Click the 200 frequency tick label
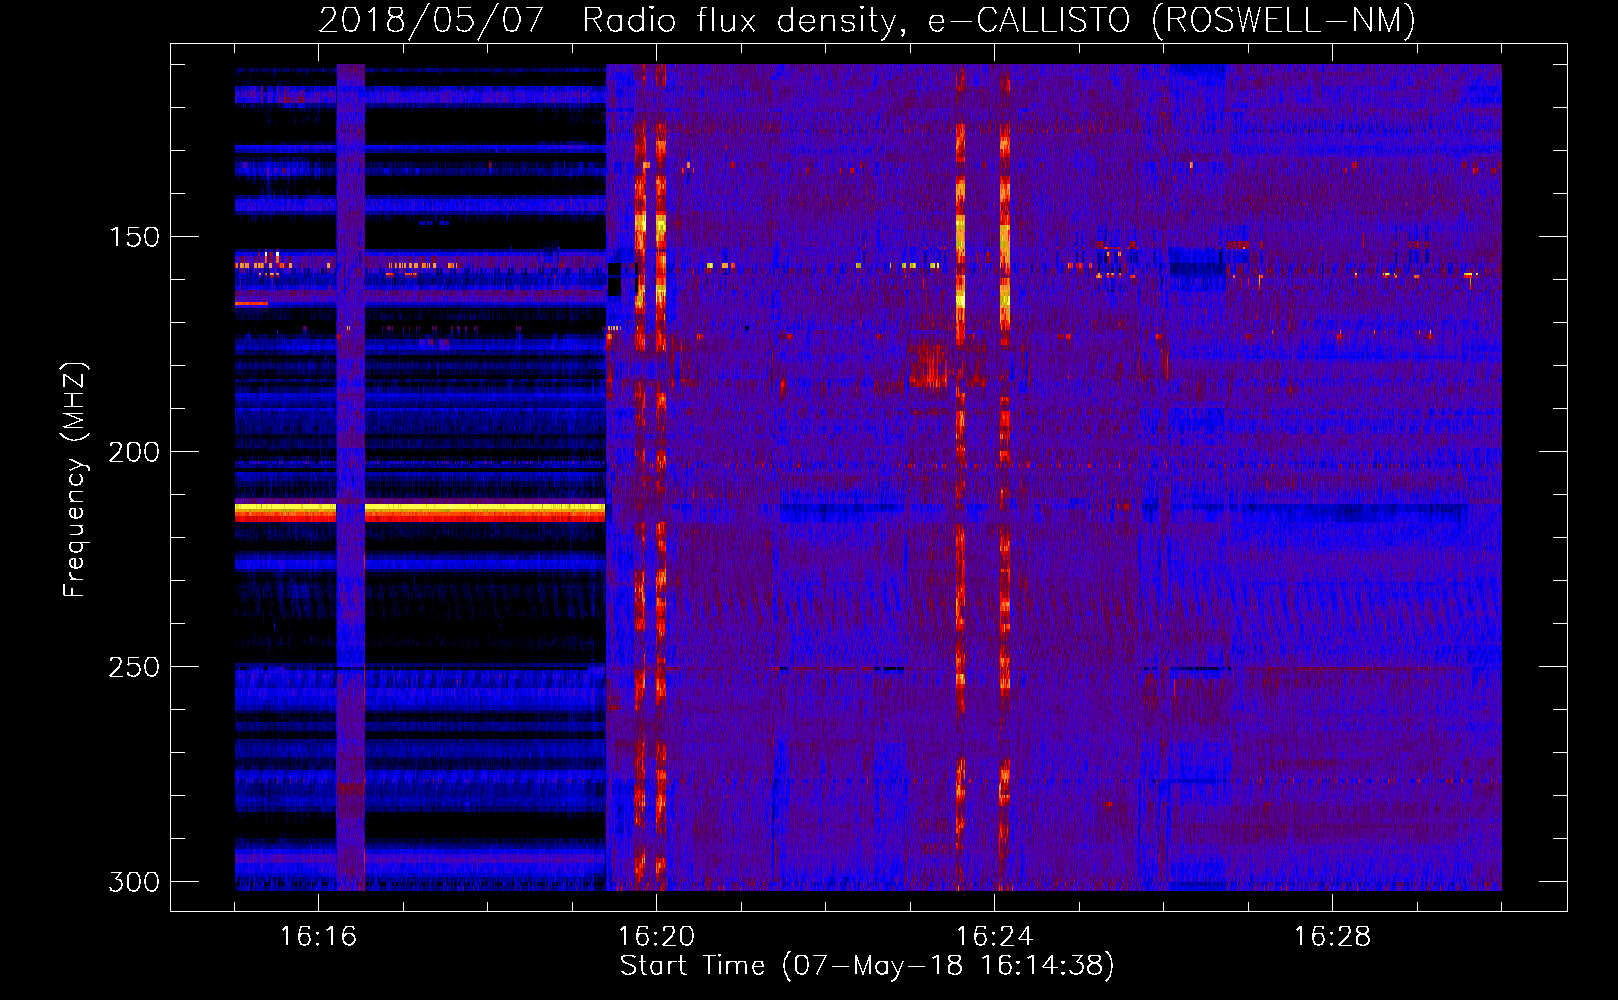The image size is (1618, 1000). click(134, 452)
